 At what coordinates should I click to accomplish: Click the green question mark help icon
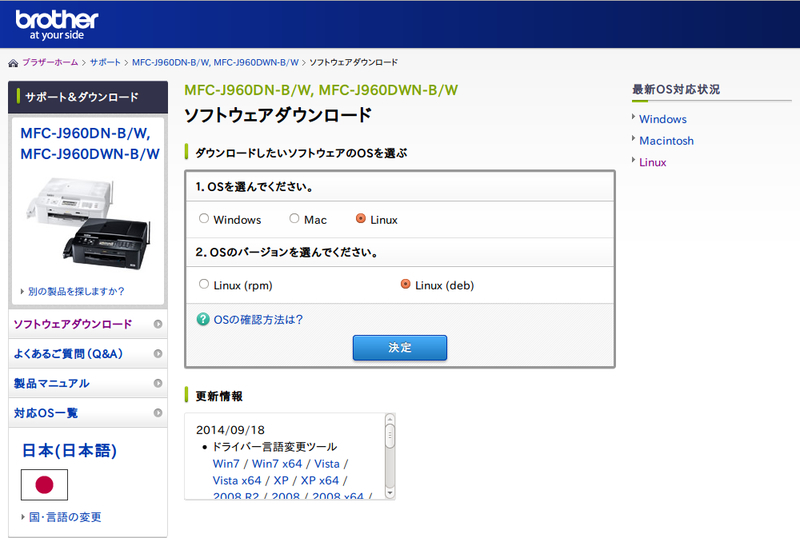(x=203, y=320)
